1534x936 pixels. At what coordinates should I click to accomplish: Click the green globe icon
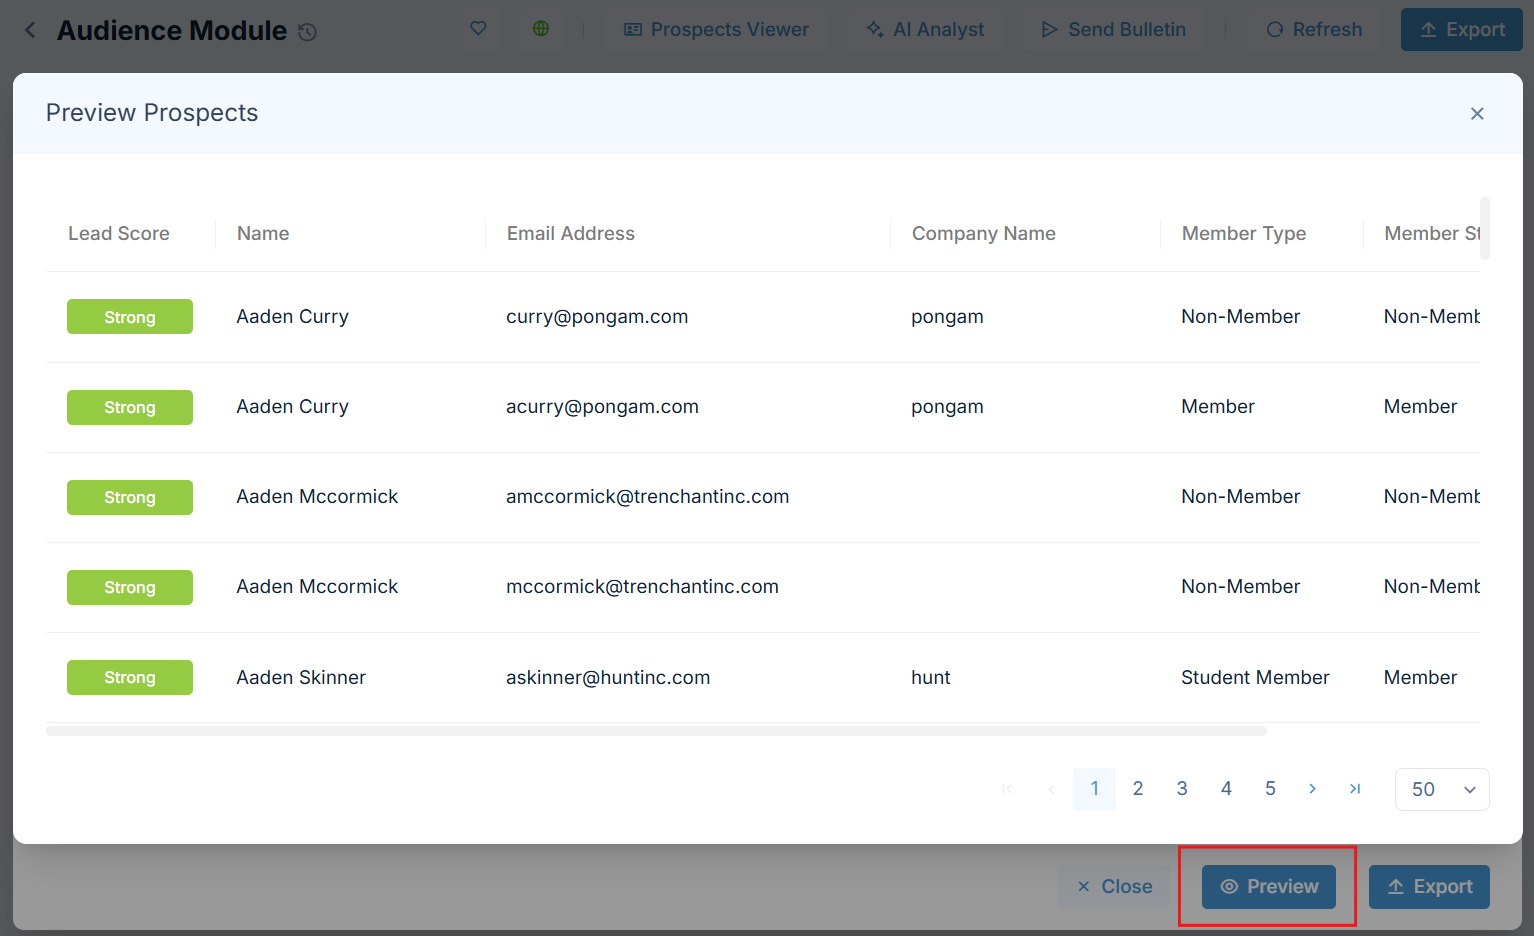(x=541, y=29)
